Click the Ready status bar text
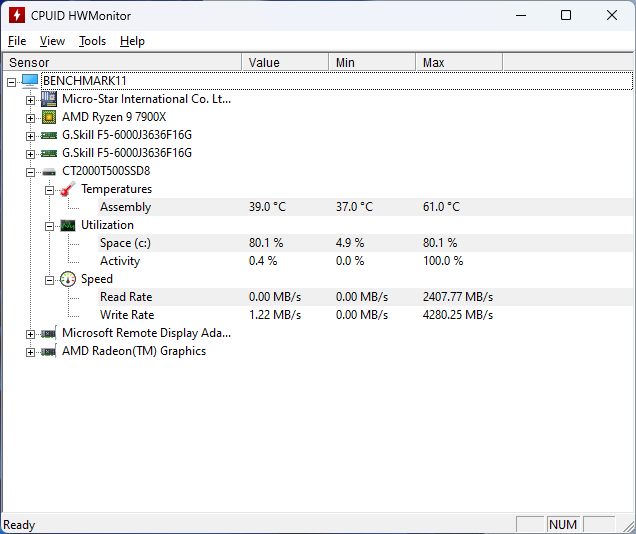636x534 pixels. 19,525
